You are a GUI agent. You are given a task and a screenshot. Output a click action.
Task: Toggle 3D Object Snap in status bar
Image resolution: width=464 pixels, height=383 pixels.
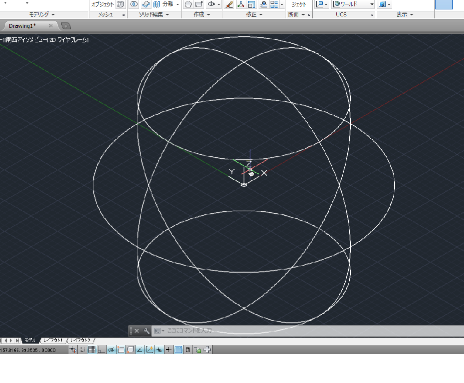tap(130, 350)
